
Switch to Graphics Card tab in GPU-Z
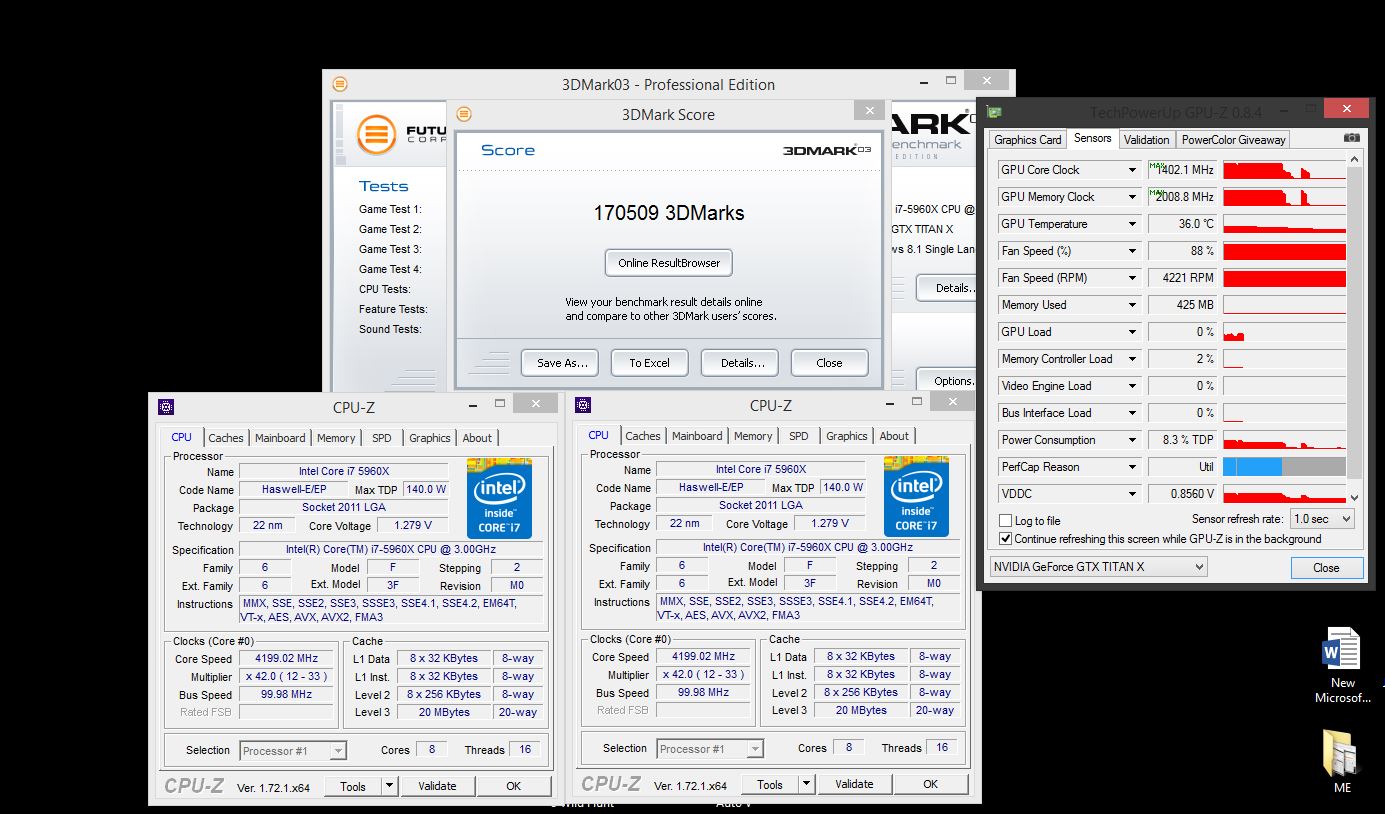point(1027,140)
